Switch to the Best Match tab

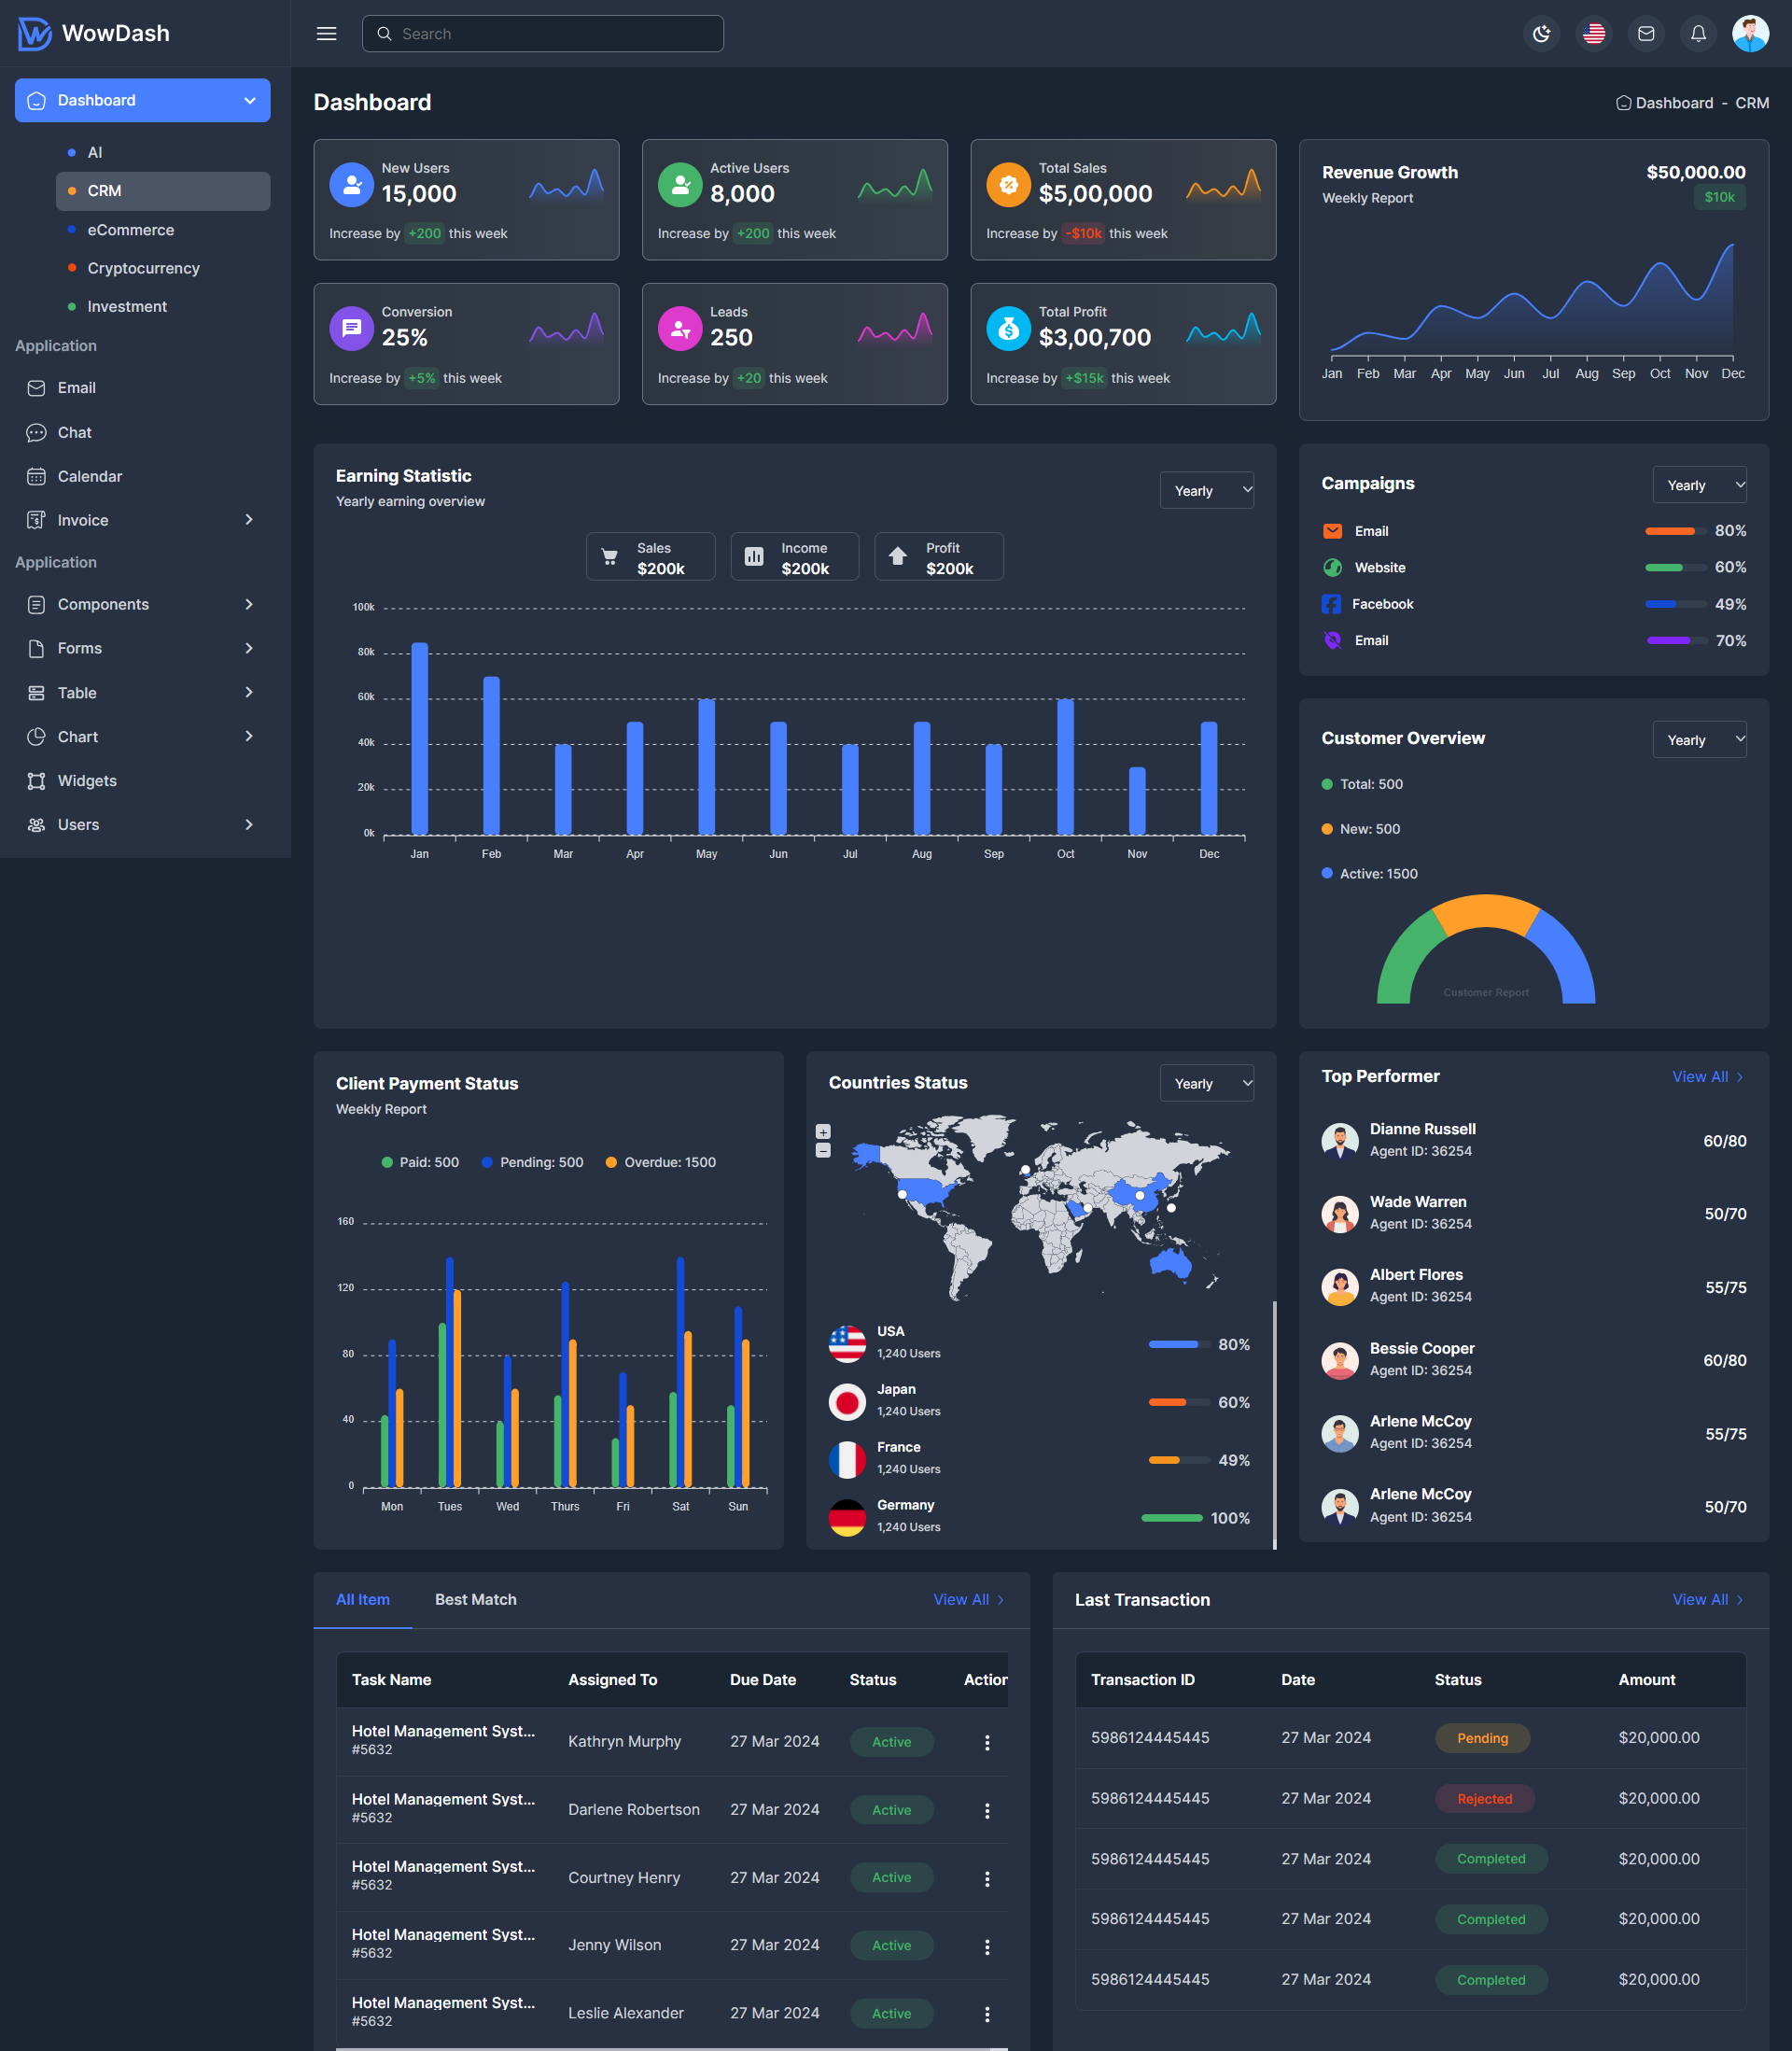click(x=475, y=1599)
